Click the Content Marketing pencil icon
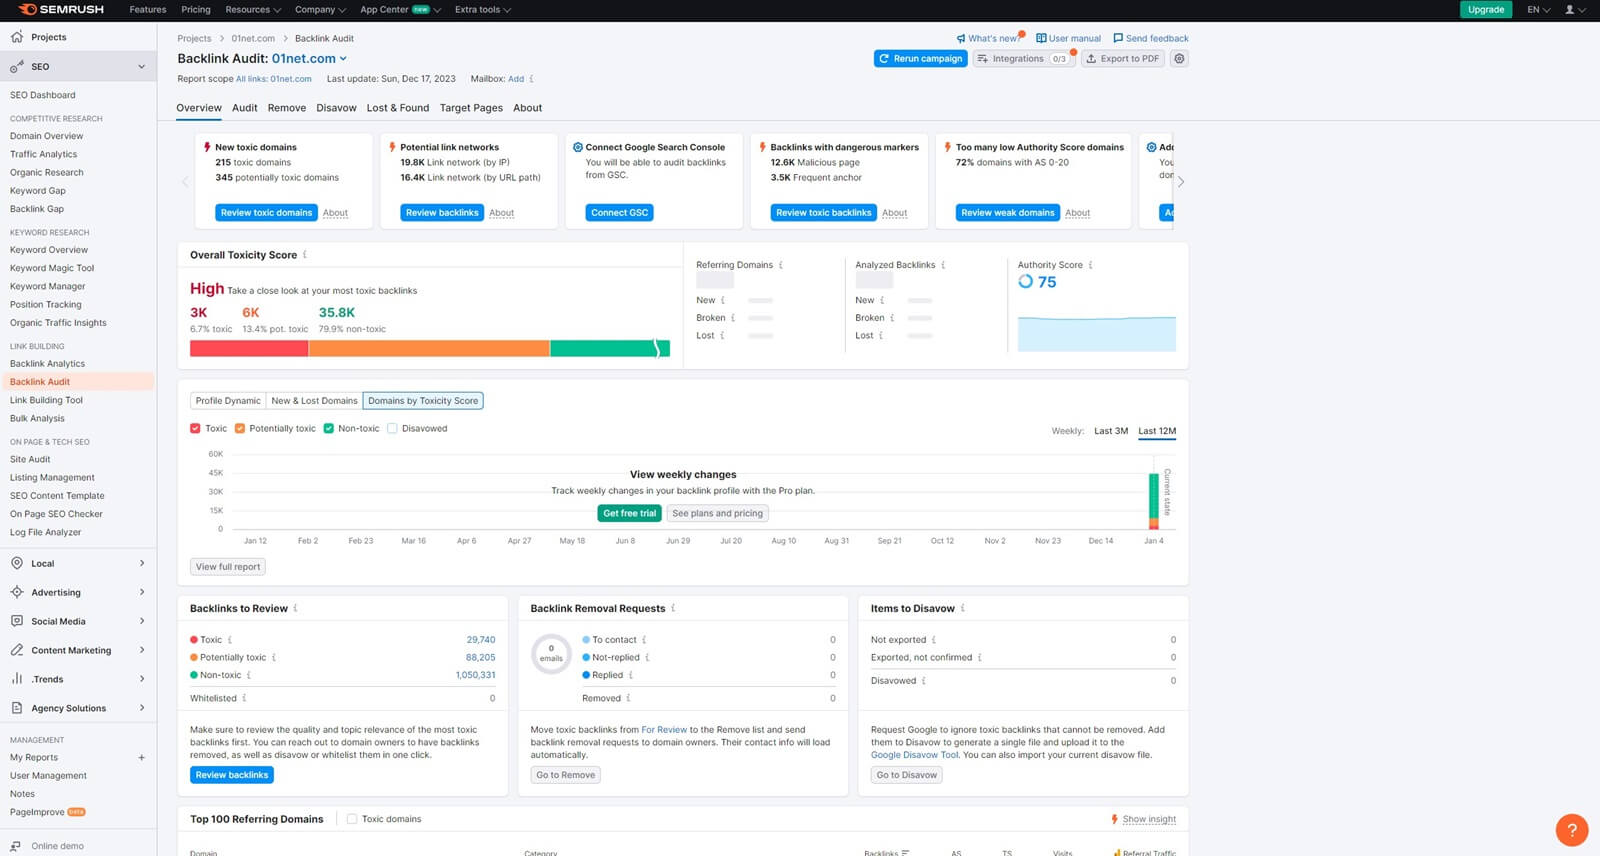The image size is (1600, 856). click(17, 650)
